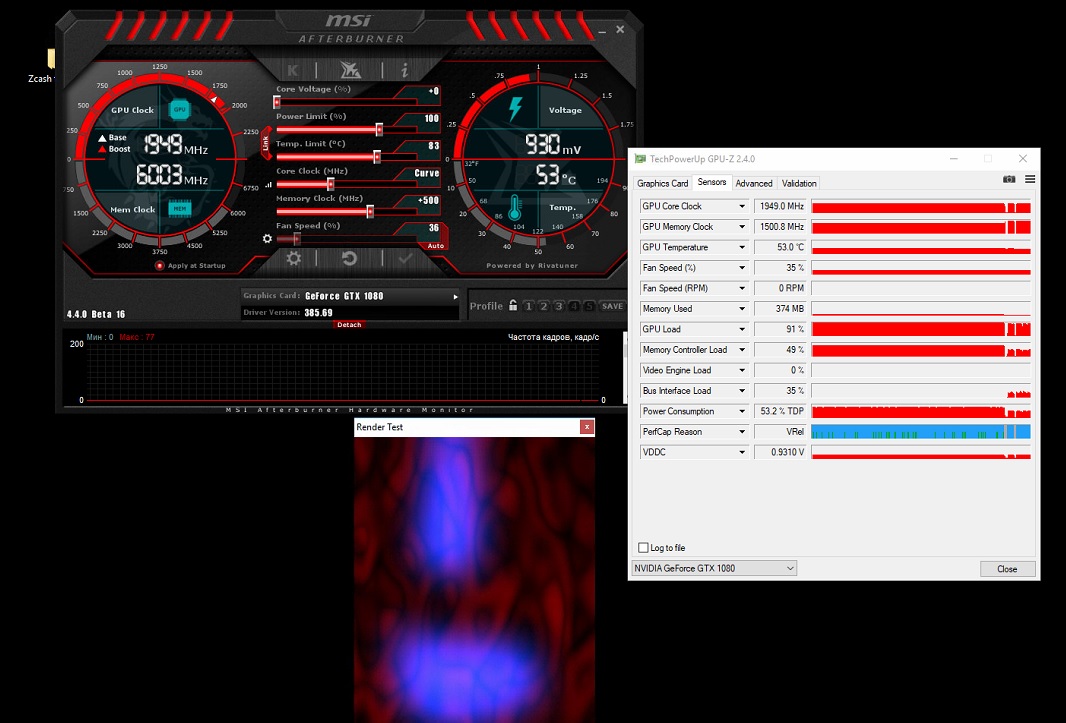
Task: Open Memory Controller Load sensor dropdown
Action: click(x=742, y=350)
